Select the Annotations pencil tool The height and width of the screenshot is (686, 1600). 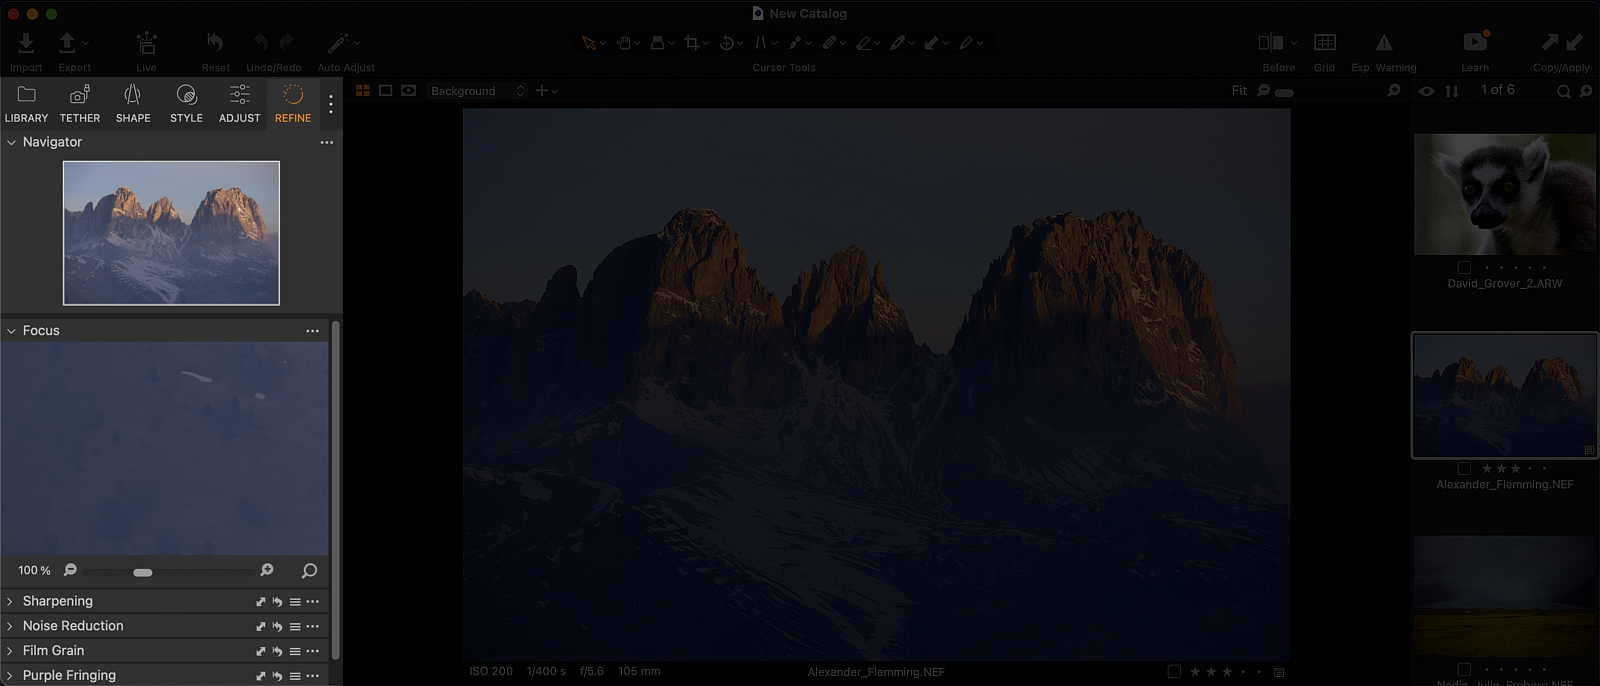click(x=965, y=43)
